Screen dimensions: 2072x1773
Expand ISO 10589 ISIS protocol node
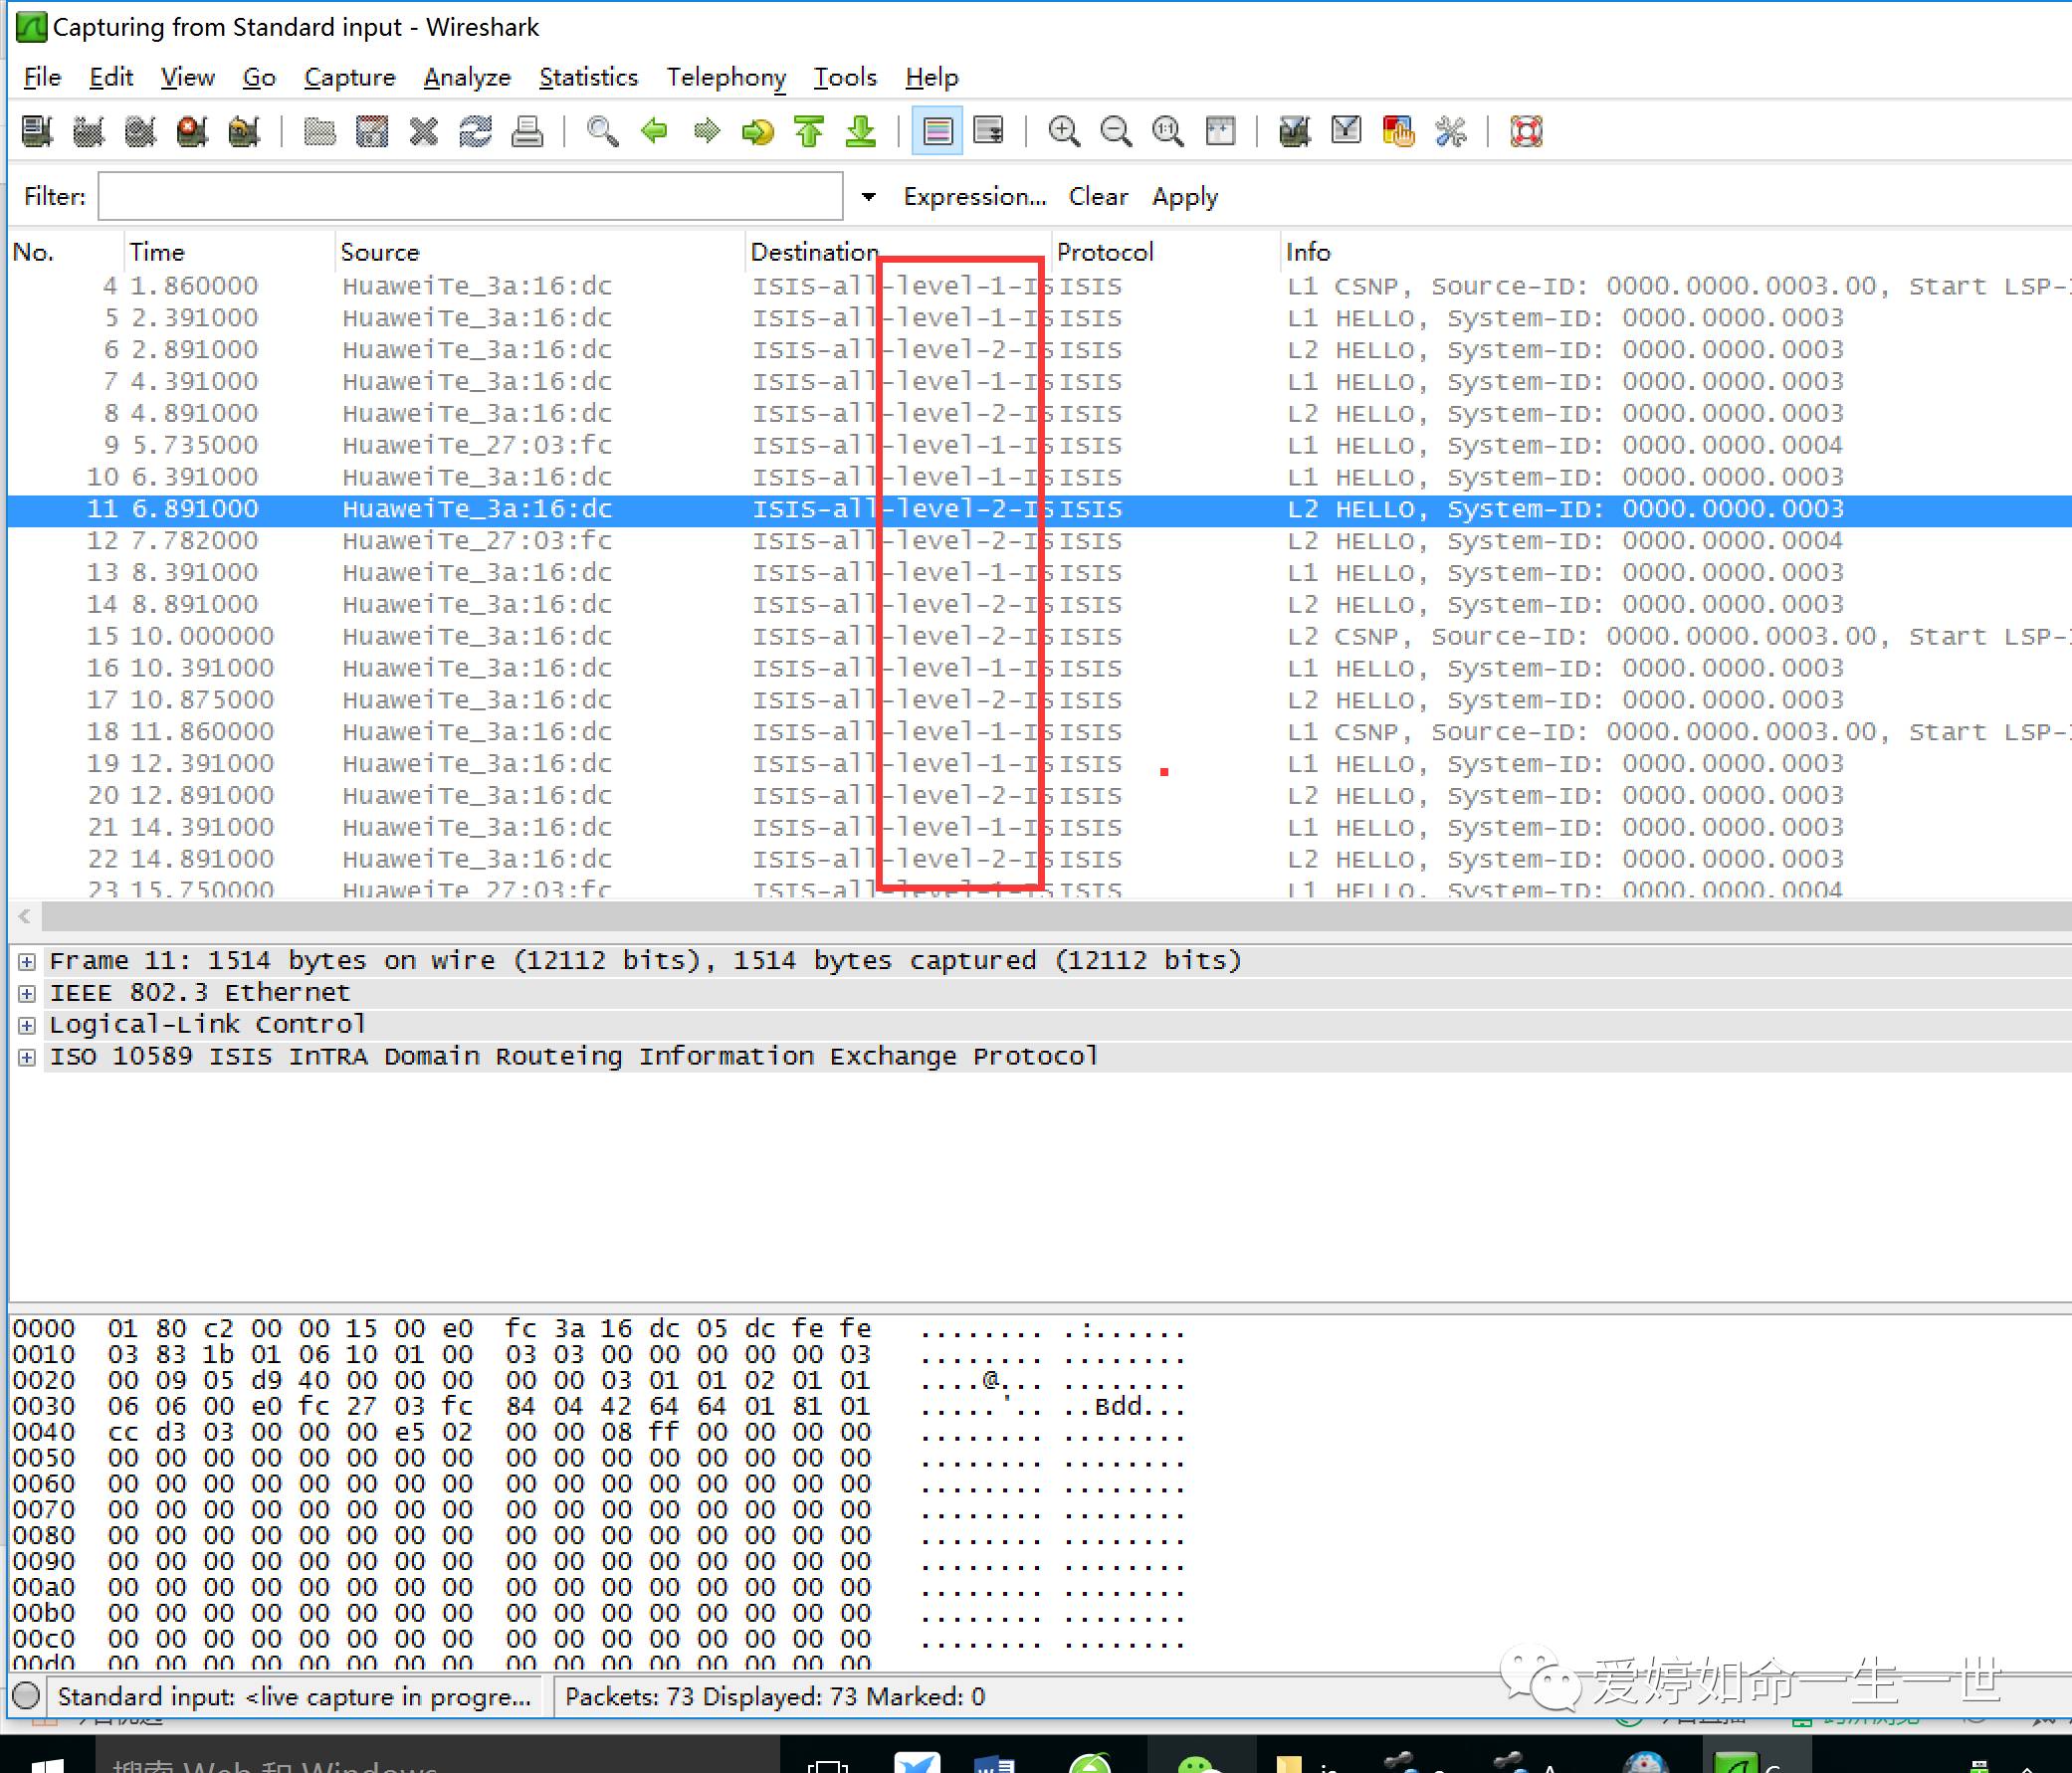27,1057
